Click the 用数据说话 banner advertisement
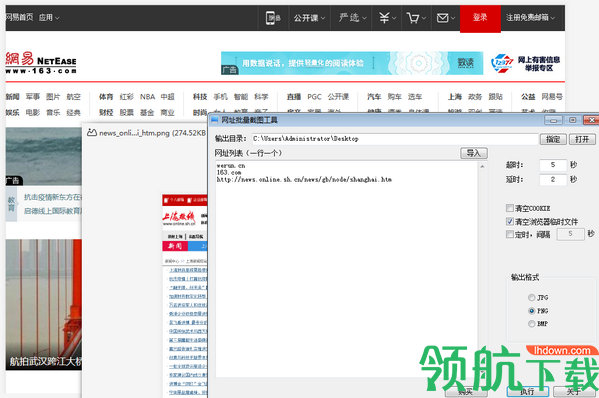The width and height of the screenshot is (599, 398). click(x=352, y=63)
